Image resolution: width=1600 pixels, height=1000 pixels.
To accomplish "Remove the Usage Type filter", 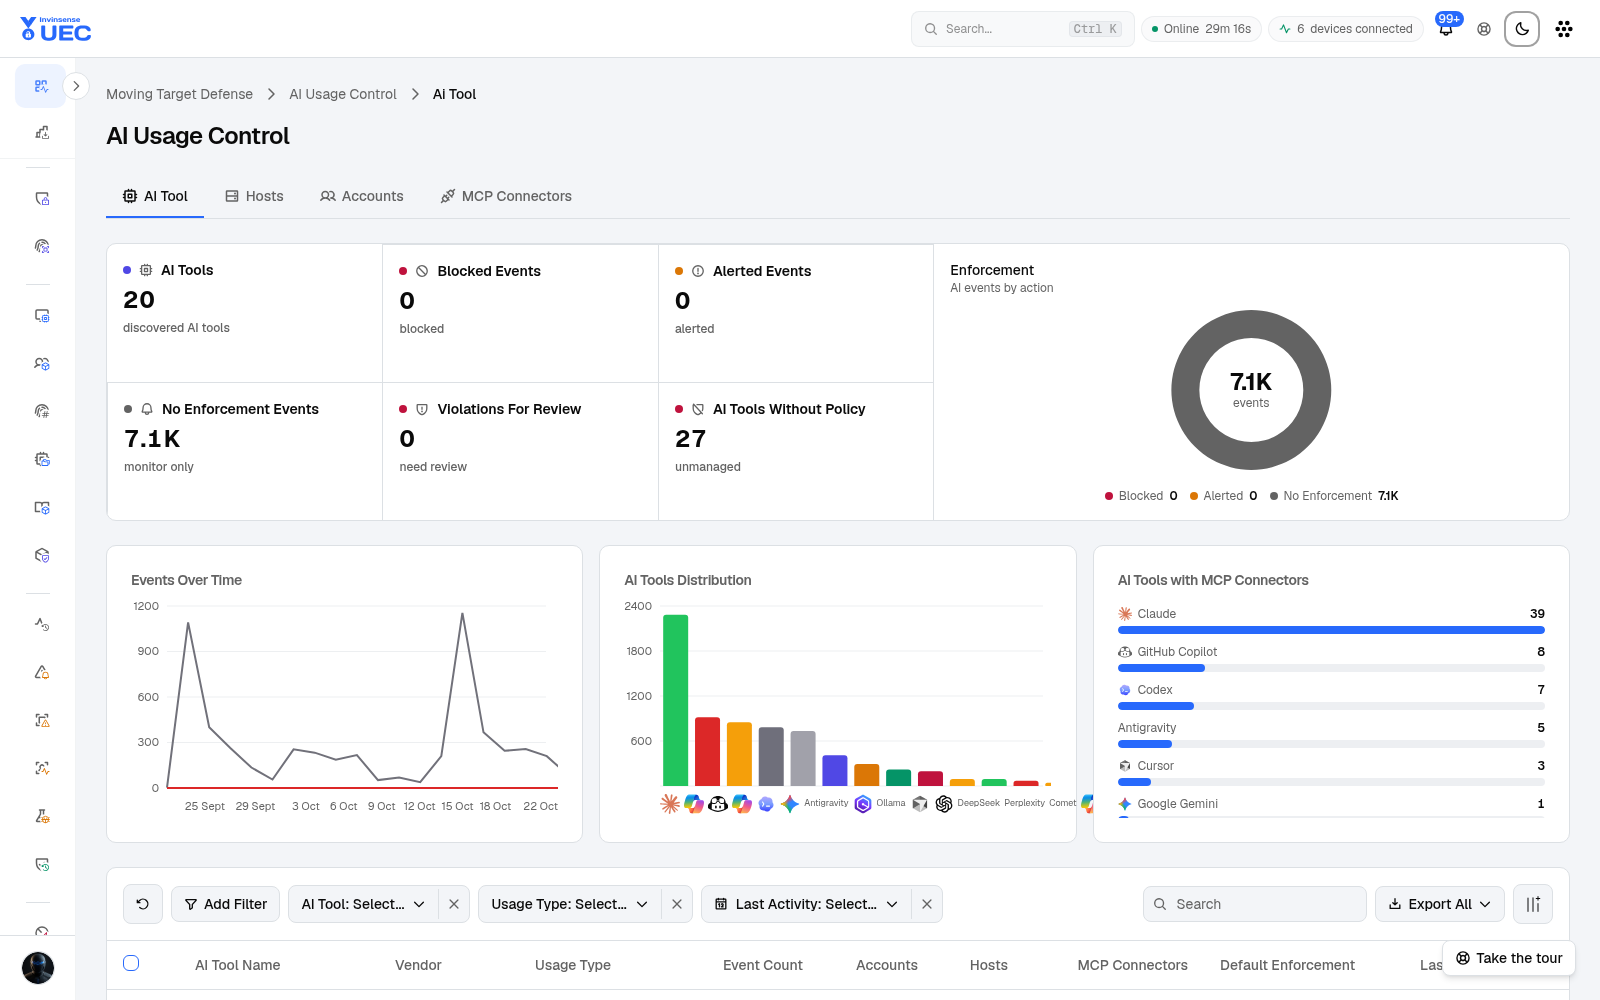I will tap(677, 904).
